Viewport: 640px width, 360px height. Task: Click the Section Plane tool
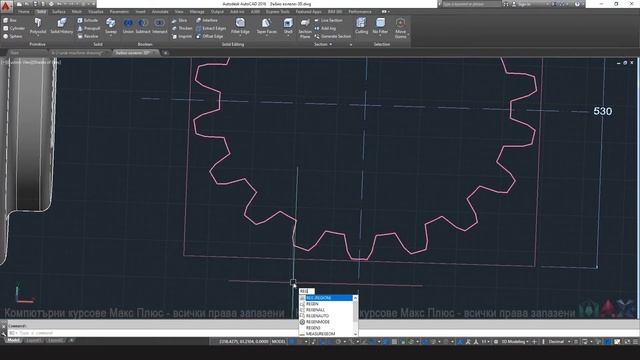click(305, 28)
